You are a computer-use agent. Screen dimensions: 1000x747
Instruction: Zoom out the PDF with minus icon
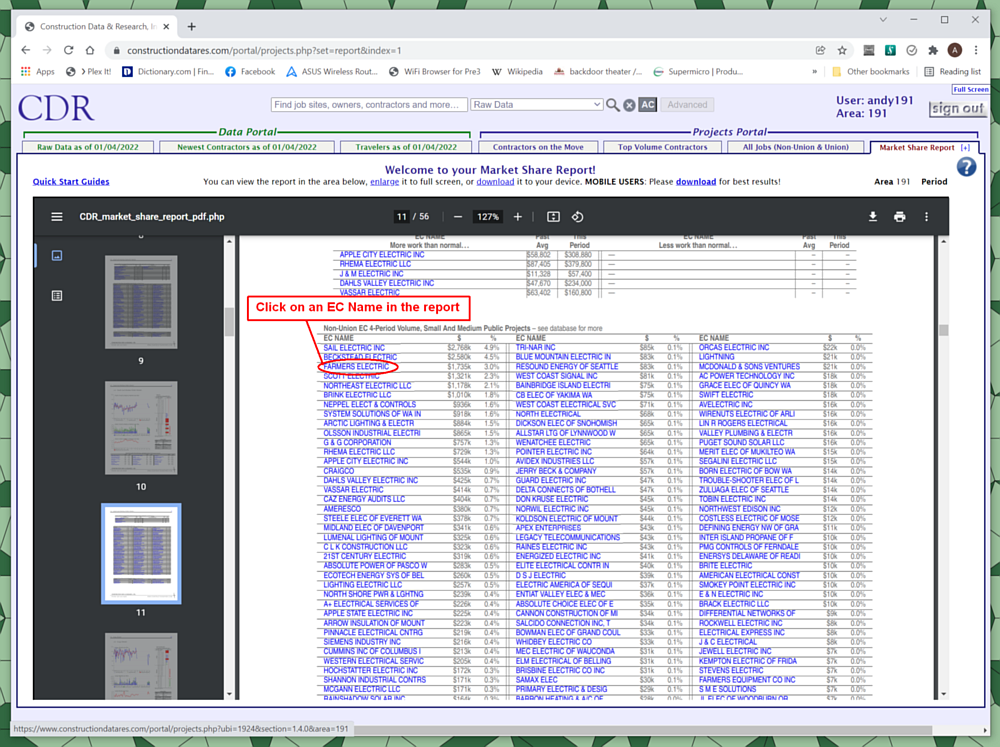pyautogui.click(x=458, y=217)
